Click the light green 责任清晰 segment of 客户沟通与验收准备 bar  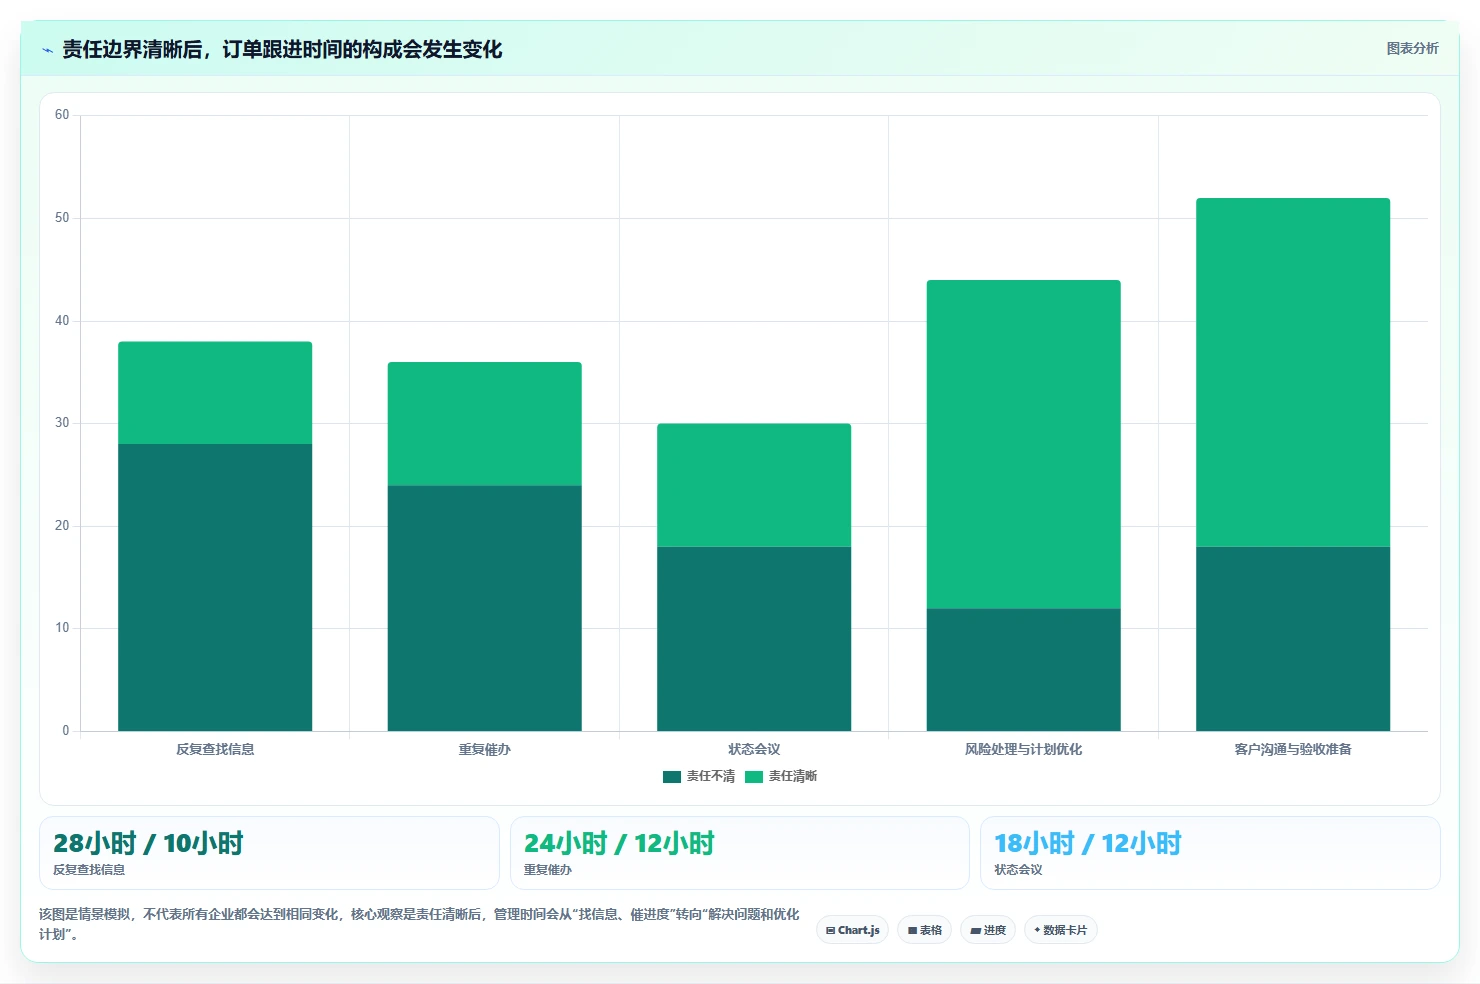tap(1293, 372)
